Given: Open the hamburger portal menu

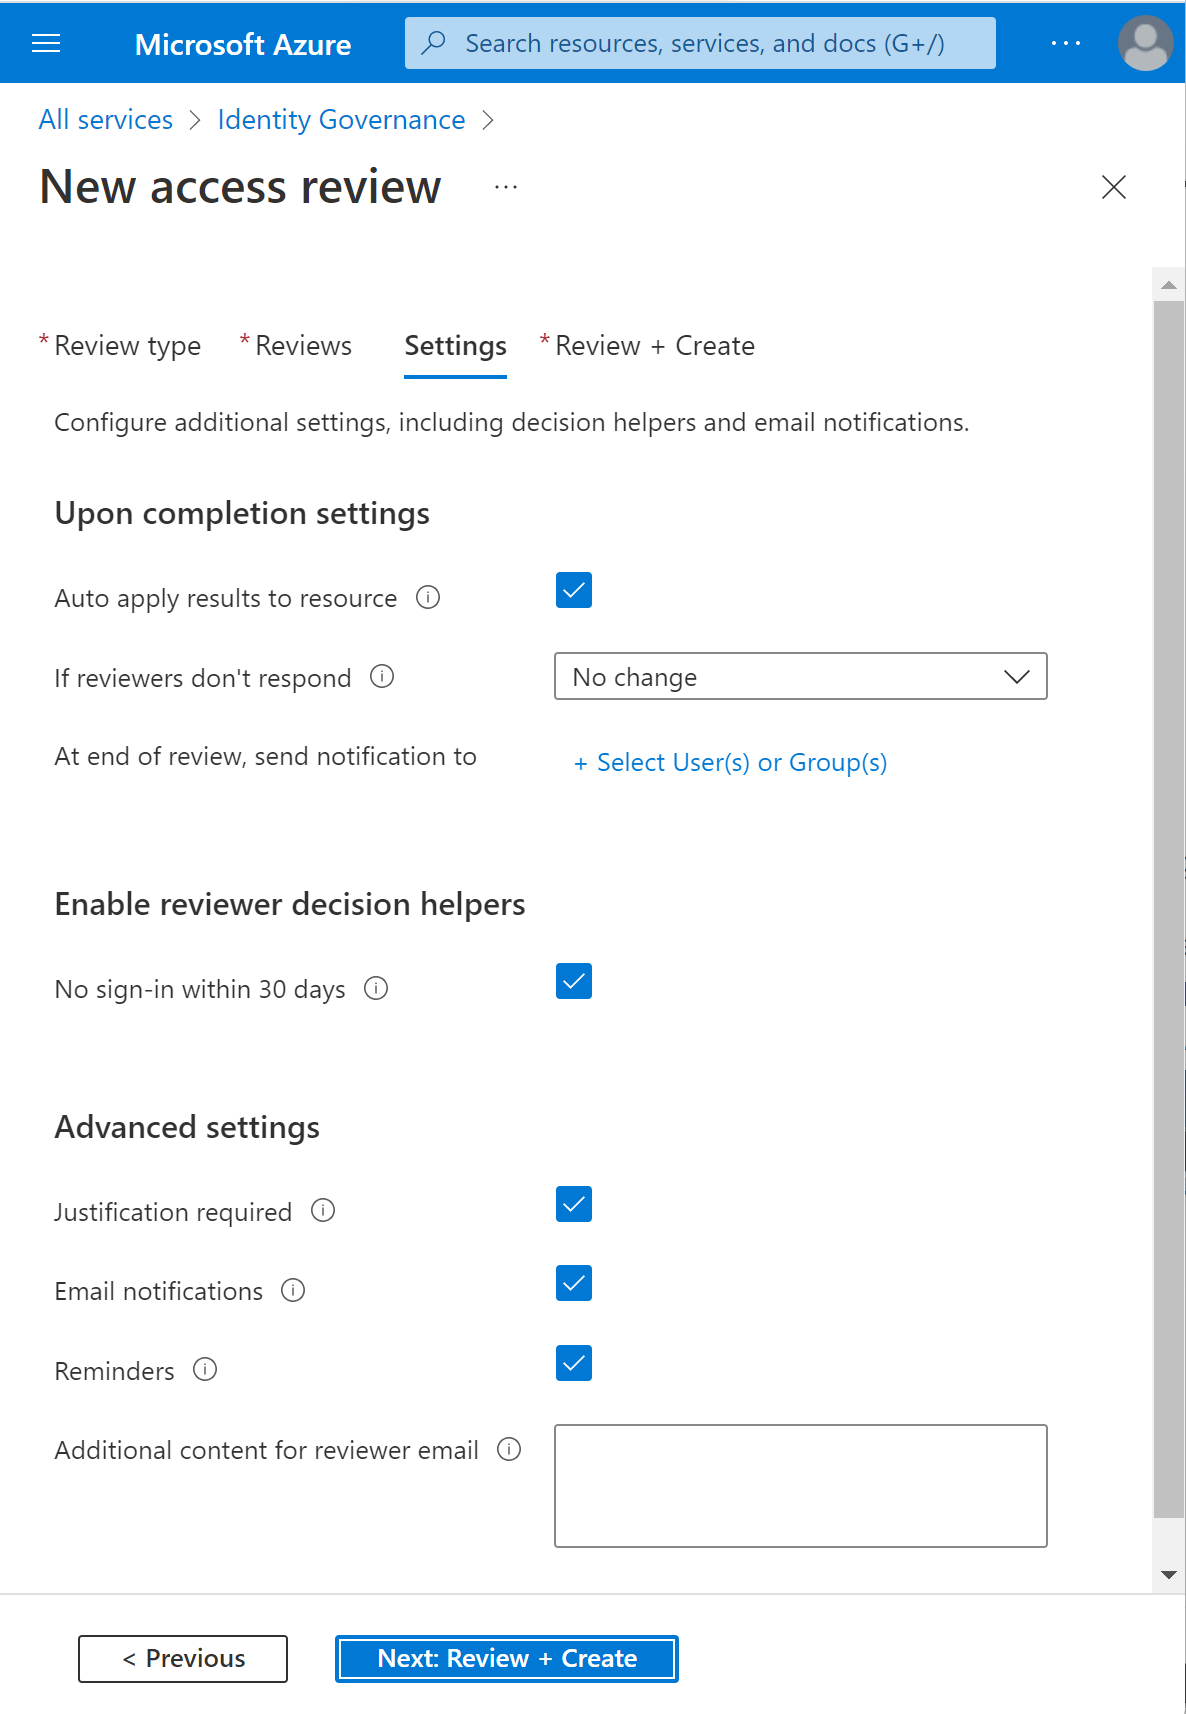Looking at the screenshot, I should [46, 43].
